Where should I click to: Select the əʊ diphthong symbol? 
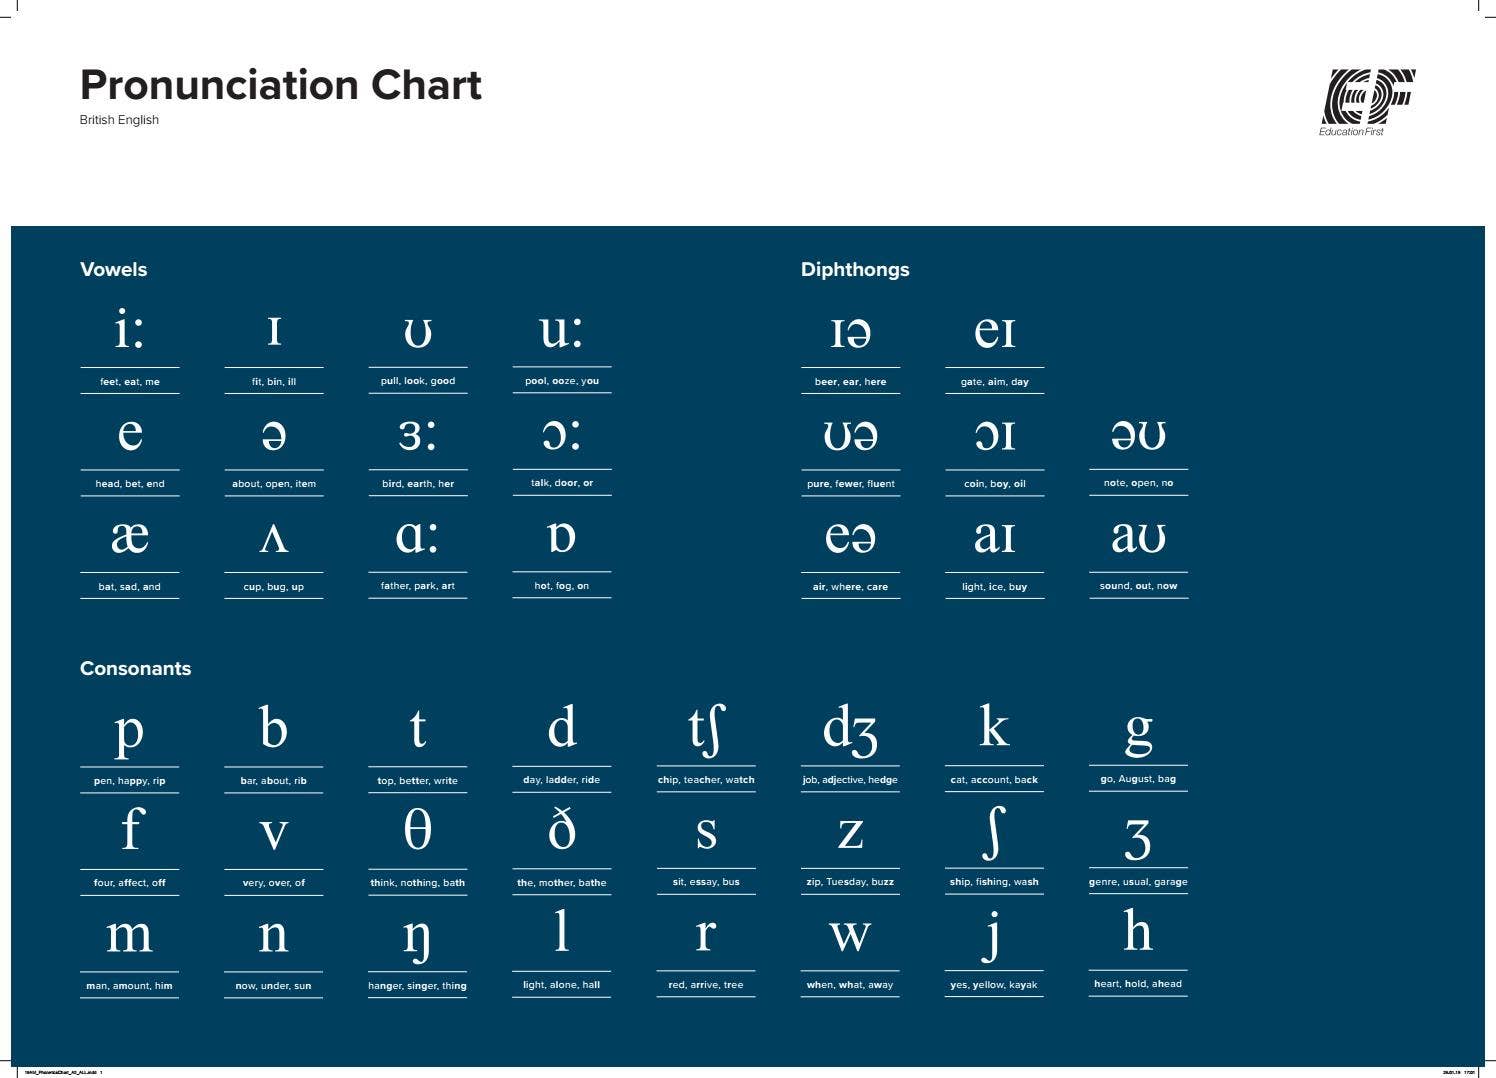(1138, 434)
